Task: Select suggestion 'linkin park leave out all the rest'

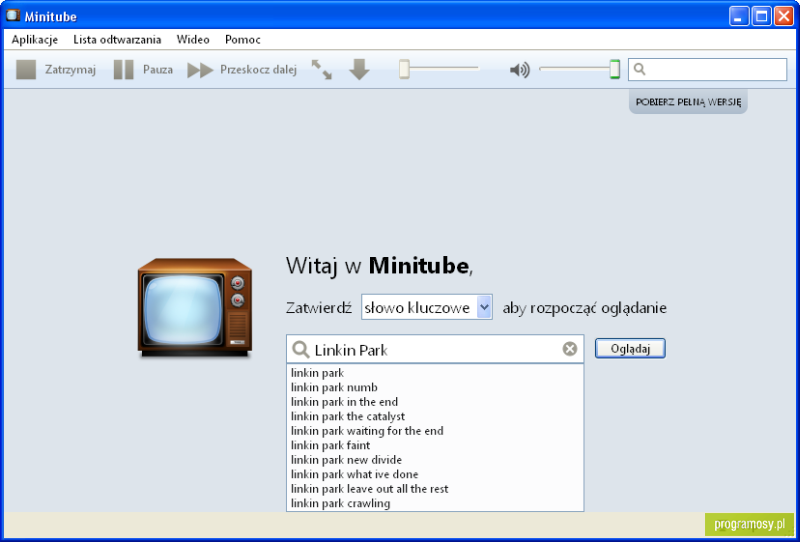Action: pyautogui.click(x=435, y=489)
